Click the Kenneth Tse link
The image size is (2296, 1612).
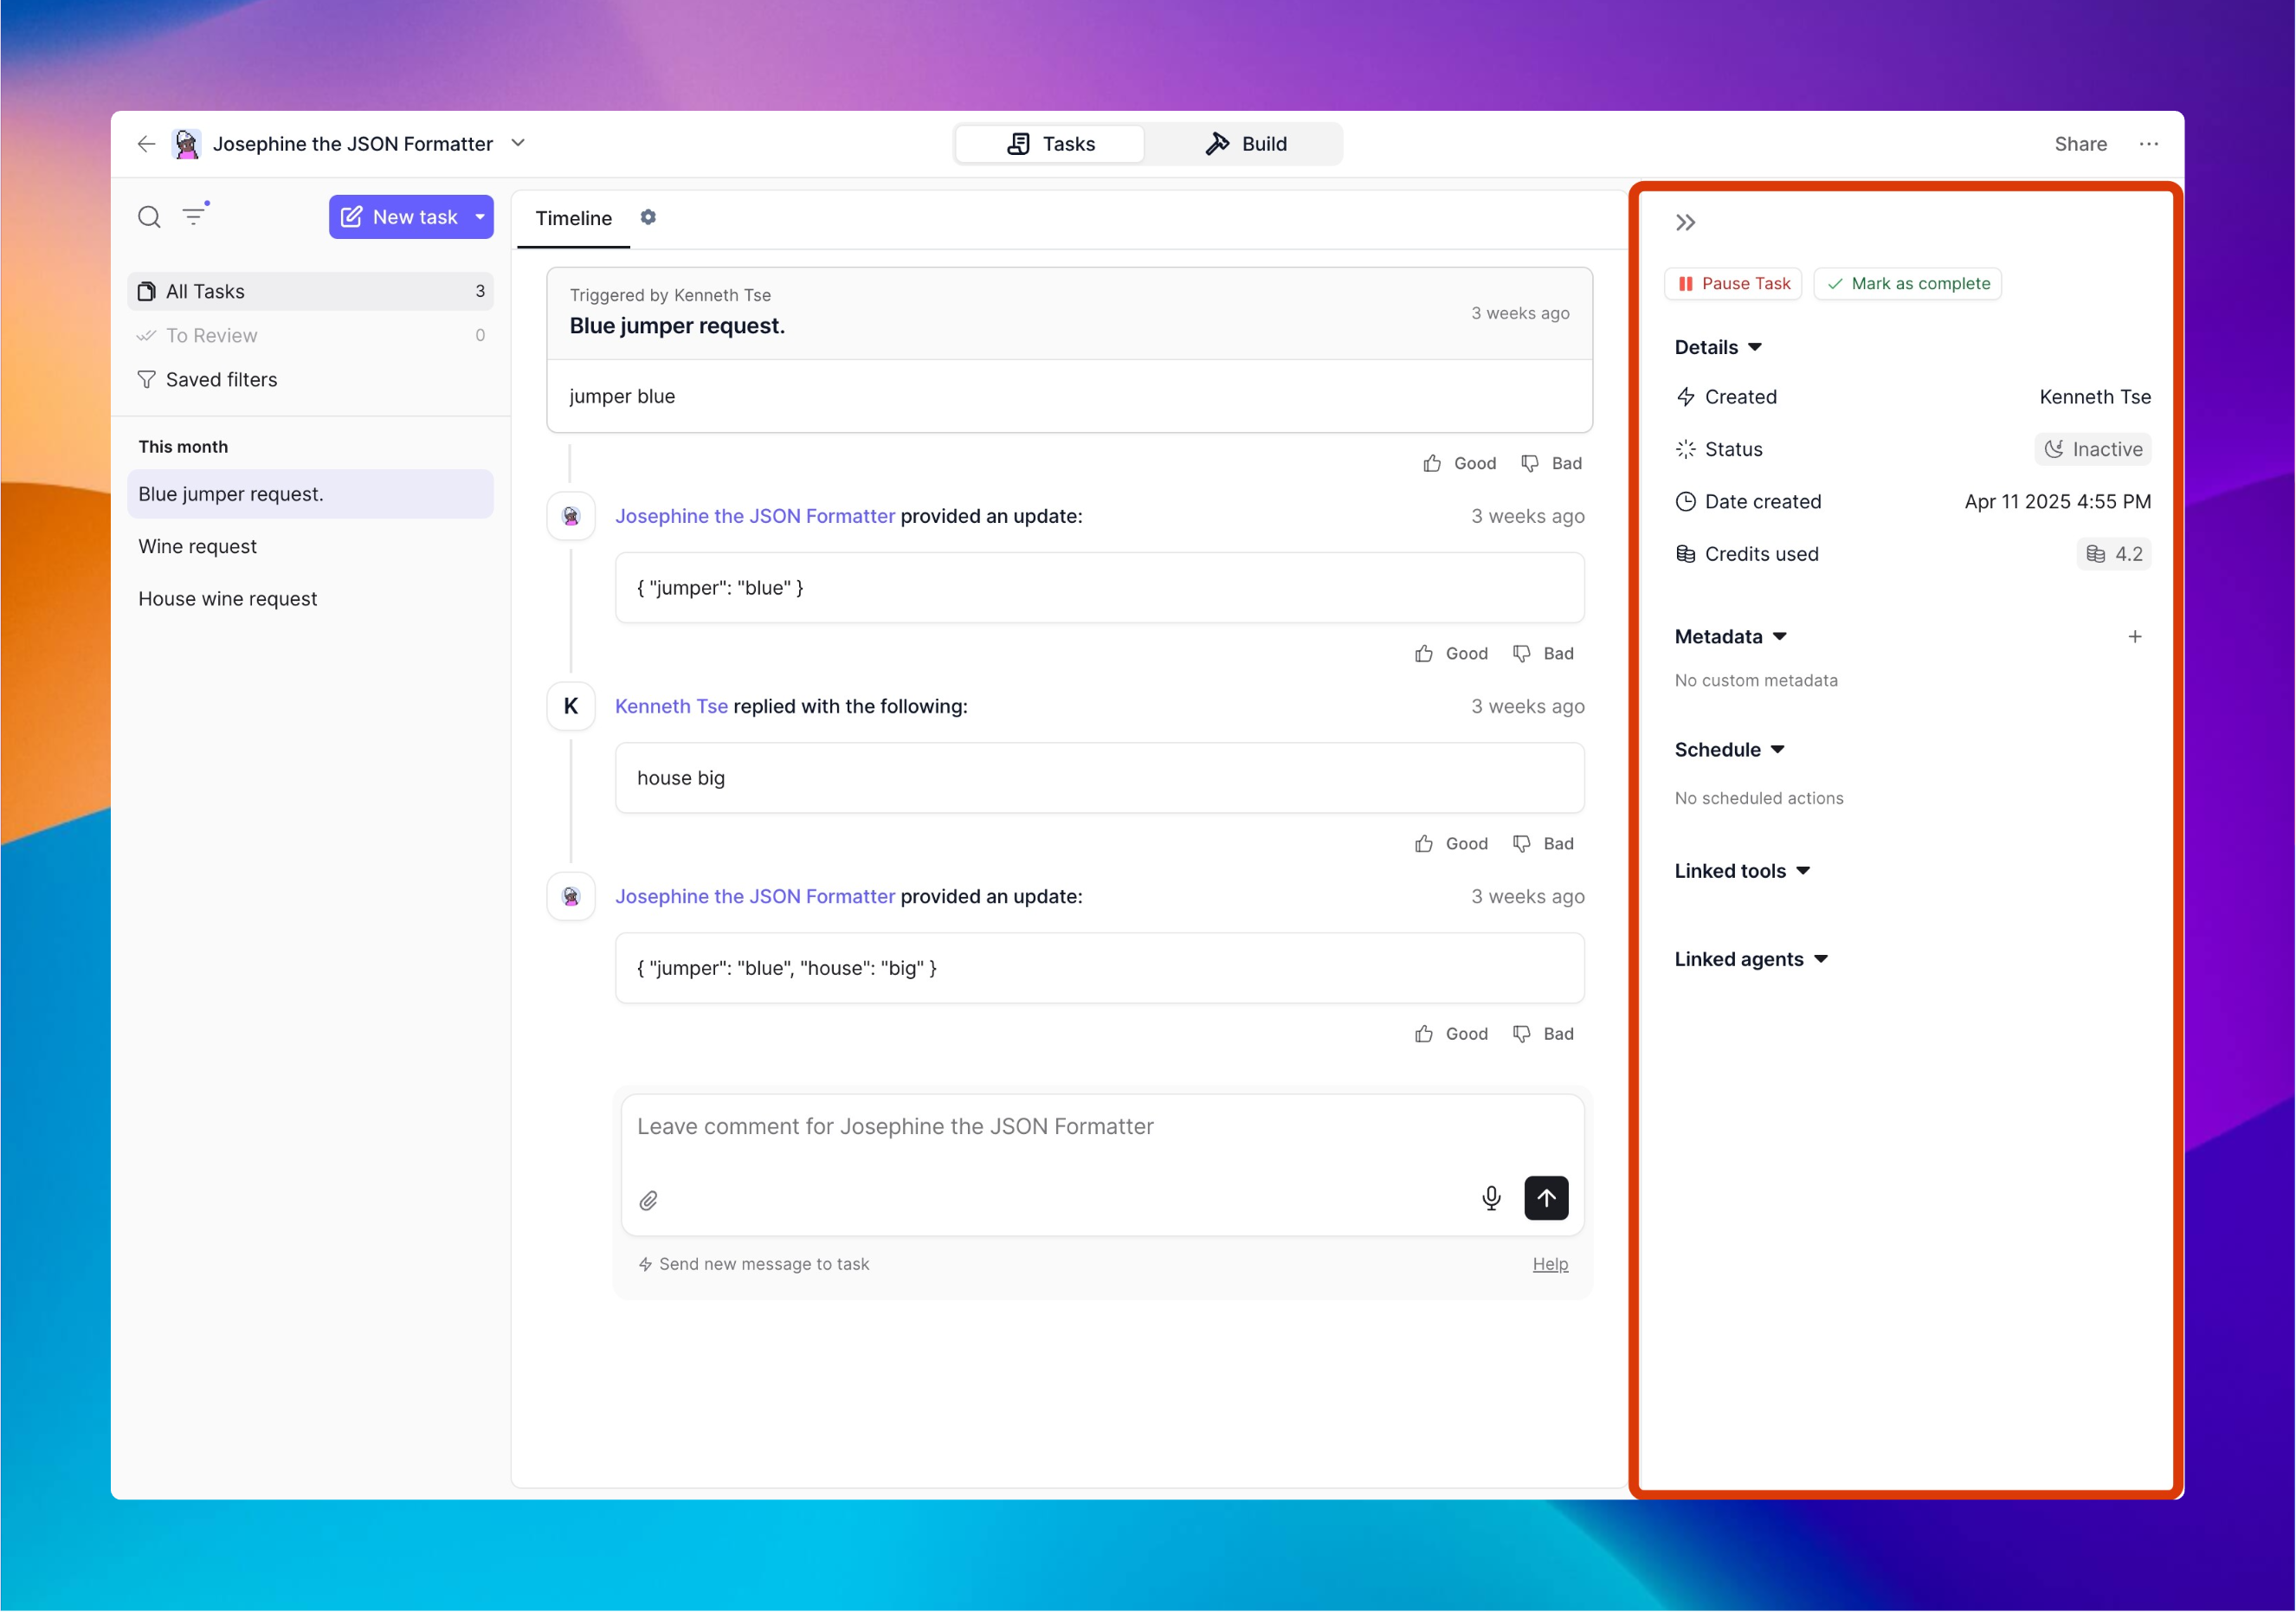[671, 707]
